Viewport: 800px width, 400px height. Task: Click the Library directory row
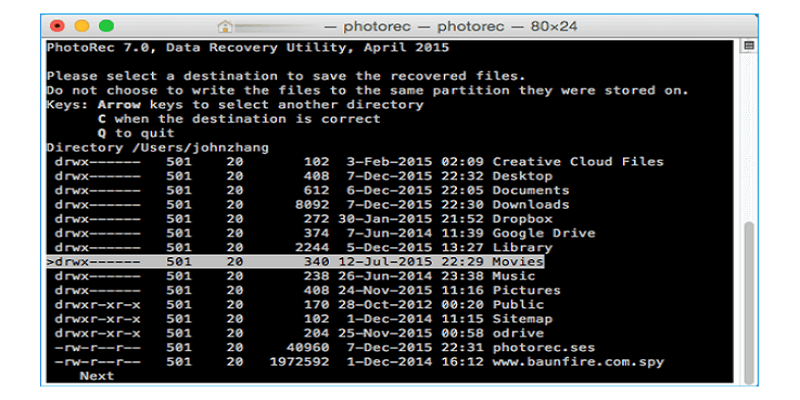522,247
